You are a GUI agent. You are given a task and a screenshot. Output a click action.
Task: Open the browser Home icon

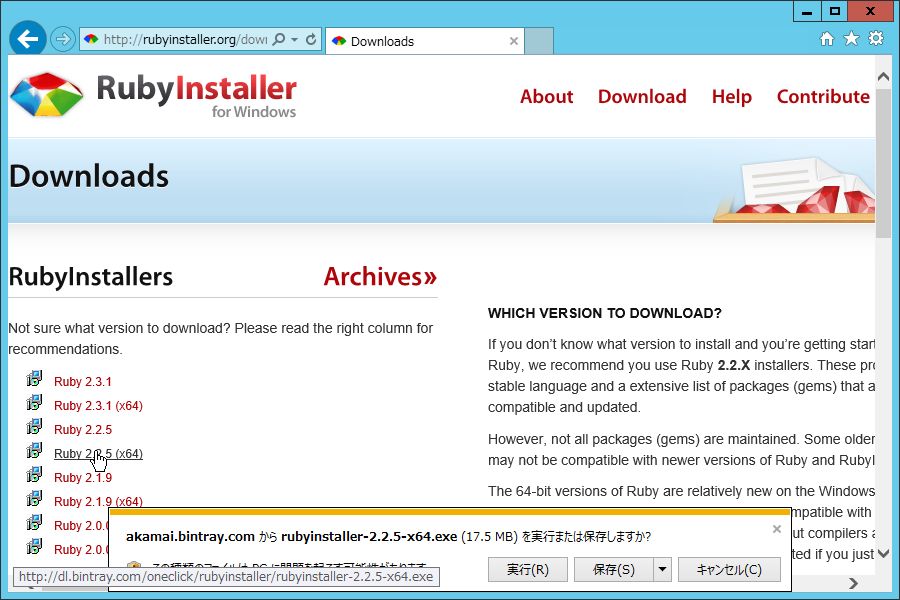pos(827,38)
